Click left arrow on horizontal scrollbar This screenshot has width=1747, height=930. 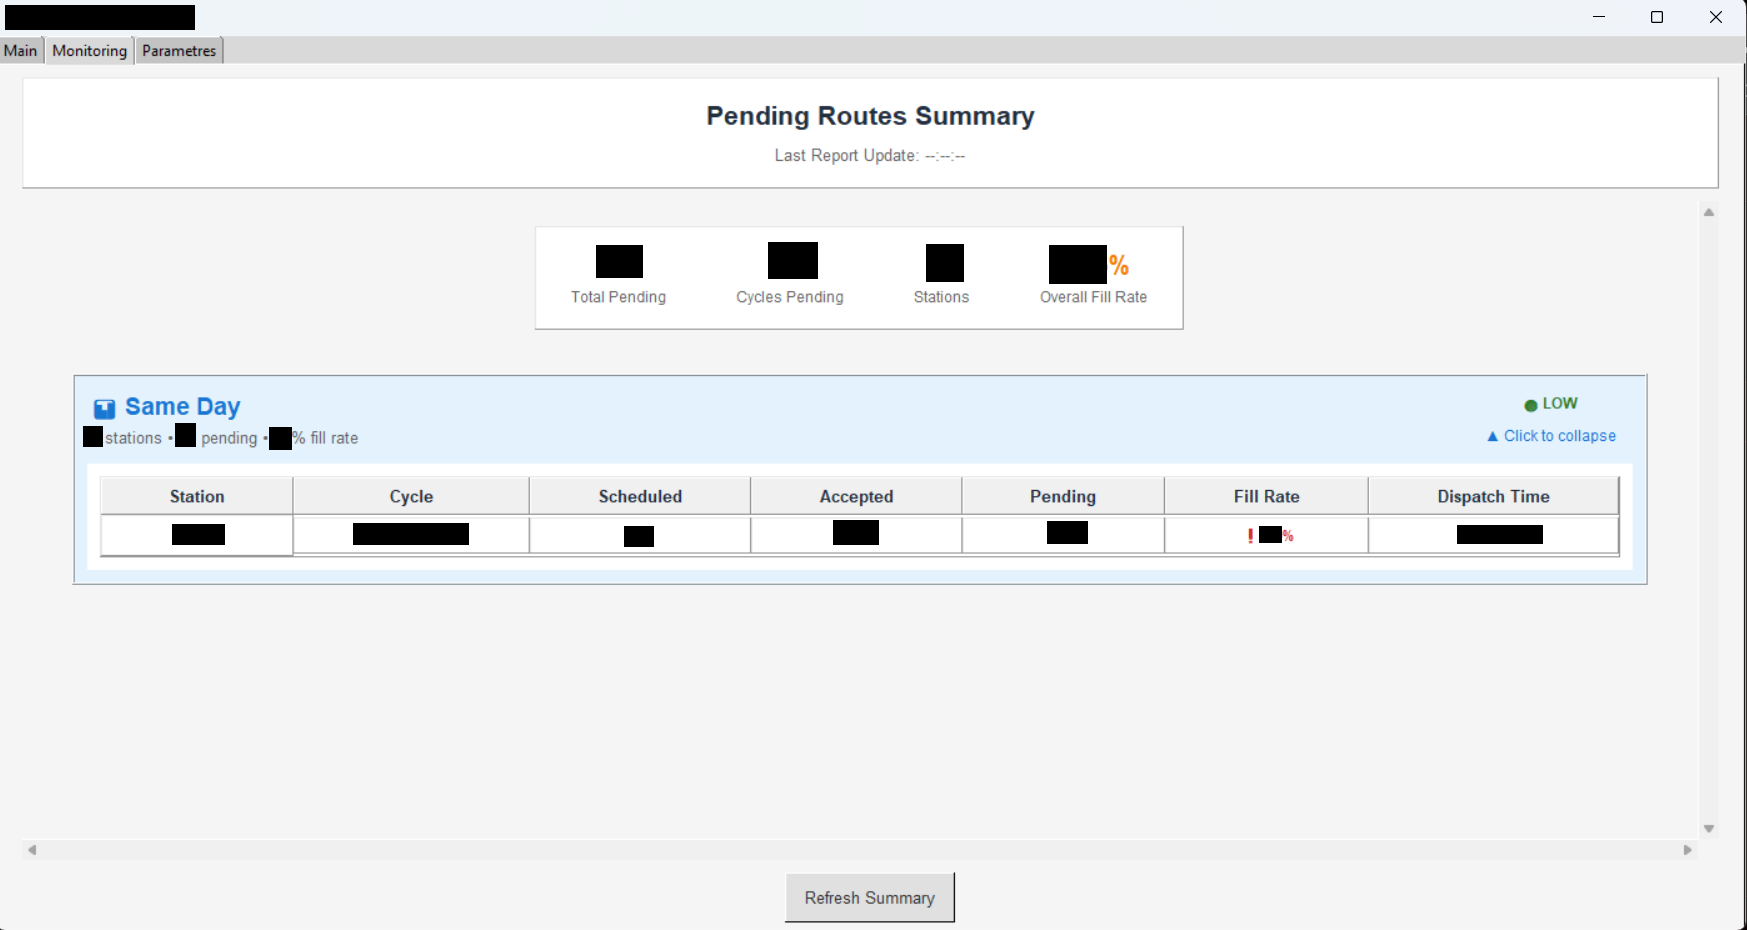[x=32, y=850]
